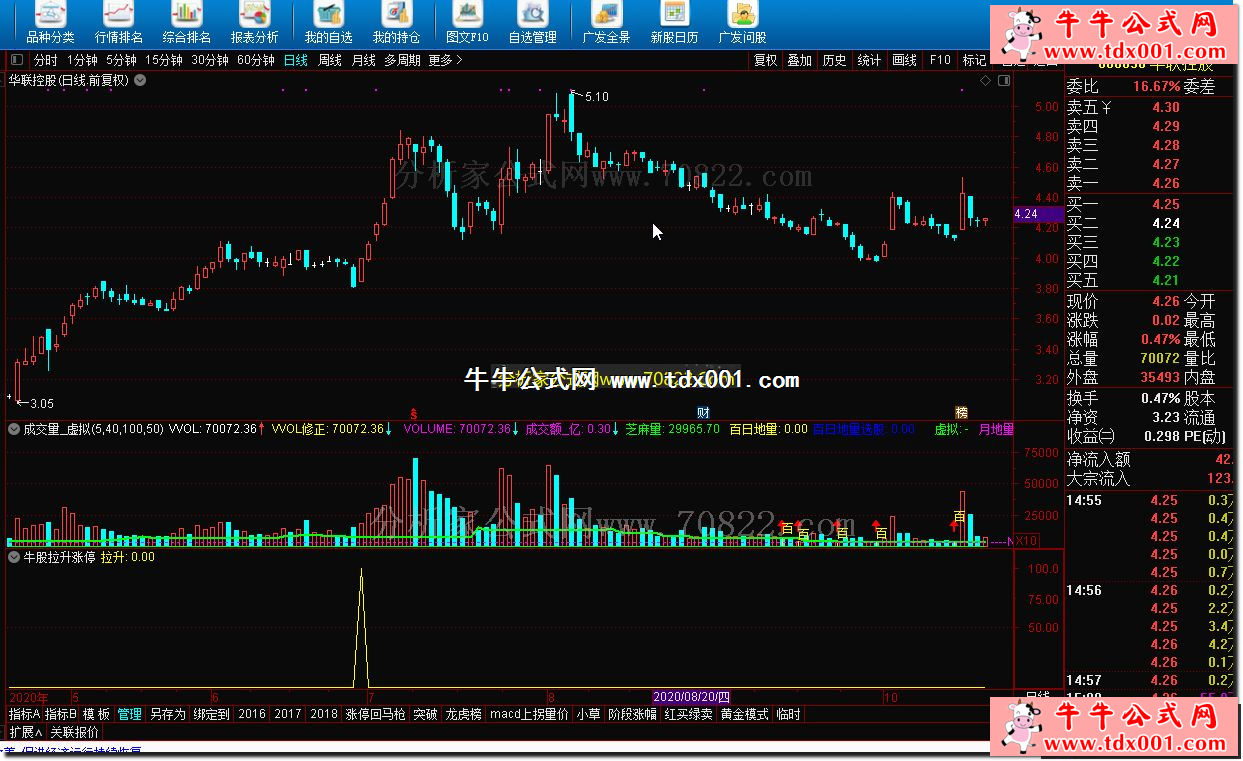Open the 牛股拉升涨停 indicator dropdown arrow
Viewport: 1243px width, 761px height.
coord(14,557)
